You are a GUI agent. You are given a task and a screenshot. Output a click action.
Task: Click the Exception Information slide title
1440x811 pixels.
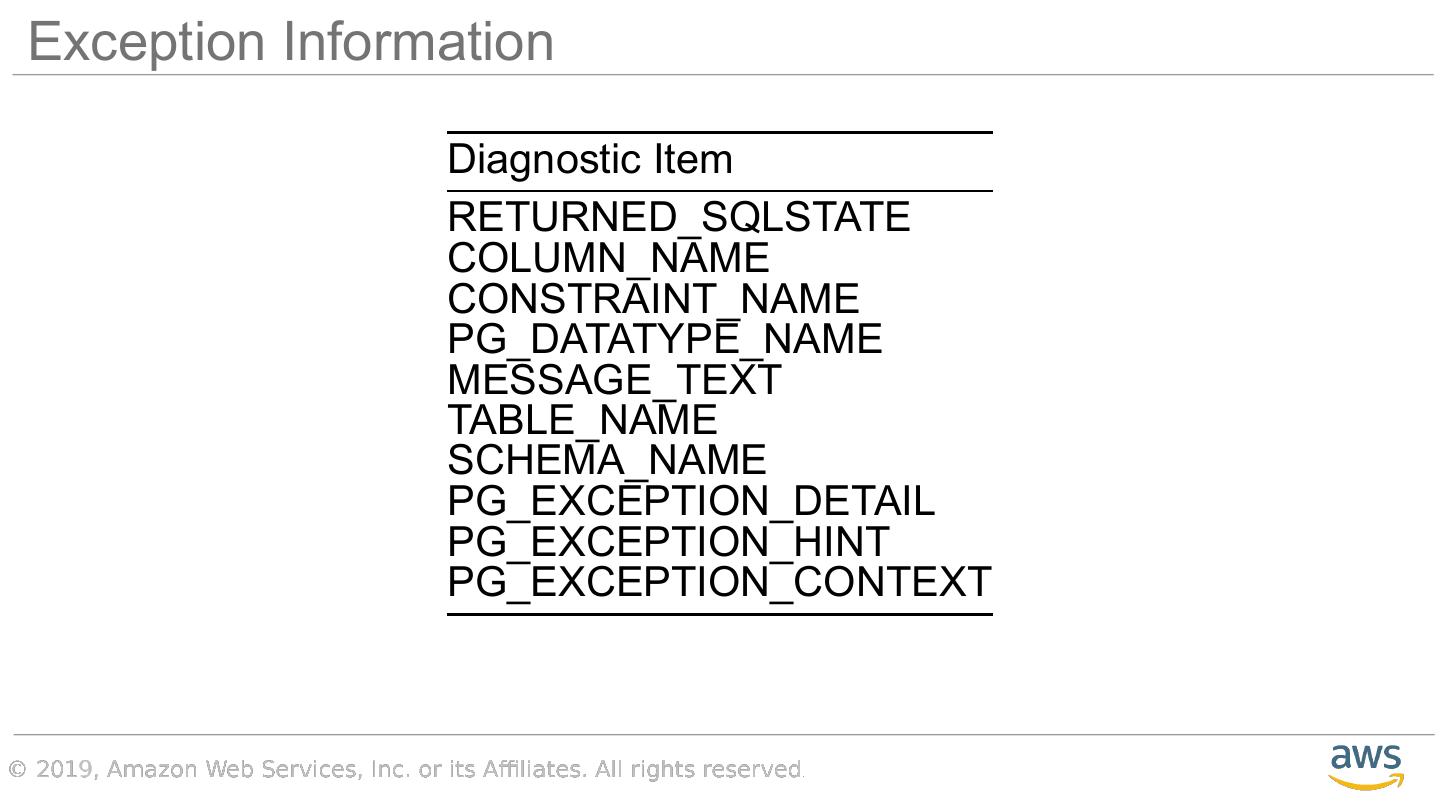tap(291, 42)
